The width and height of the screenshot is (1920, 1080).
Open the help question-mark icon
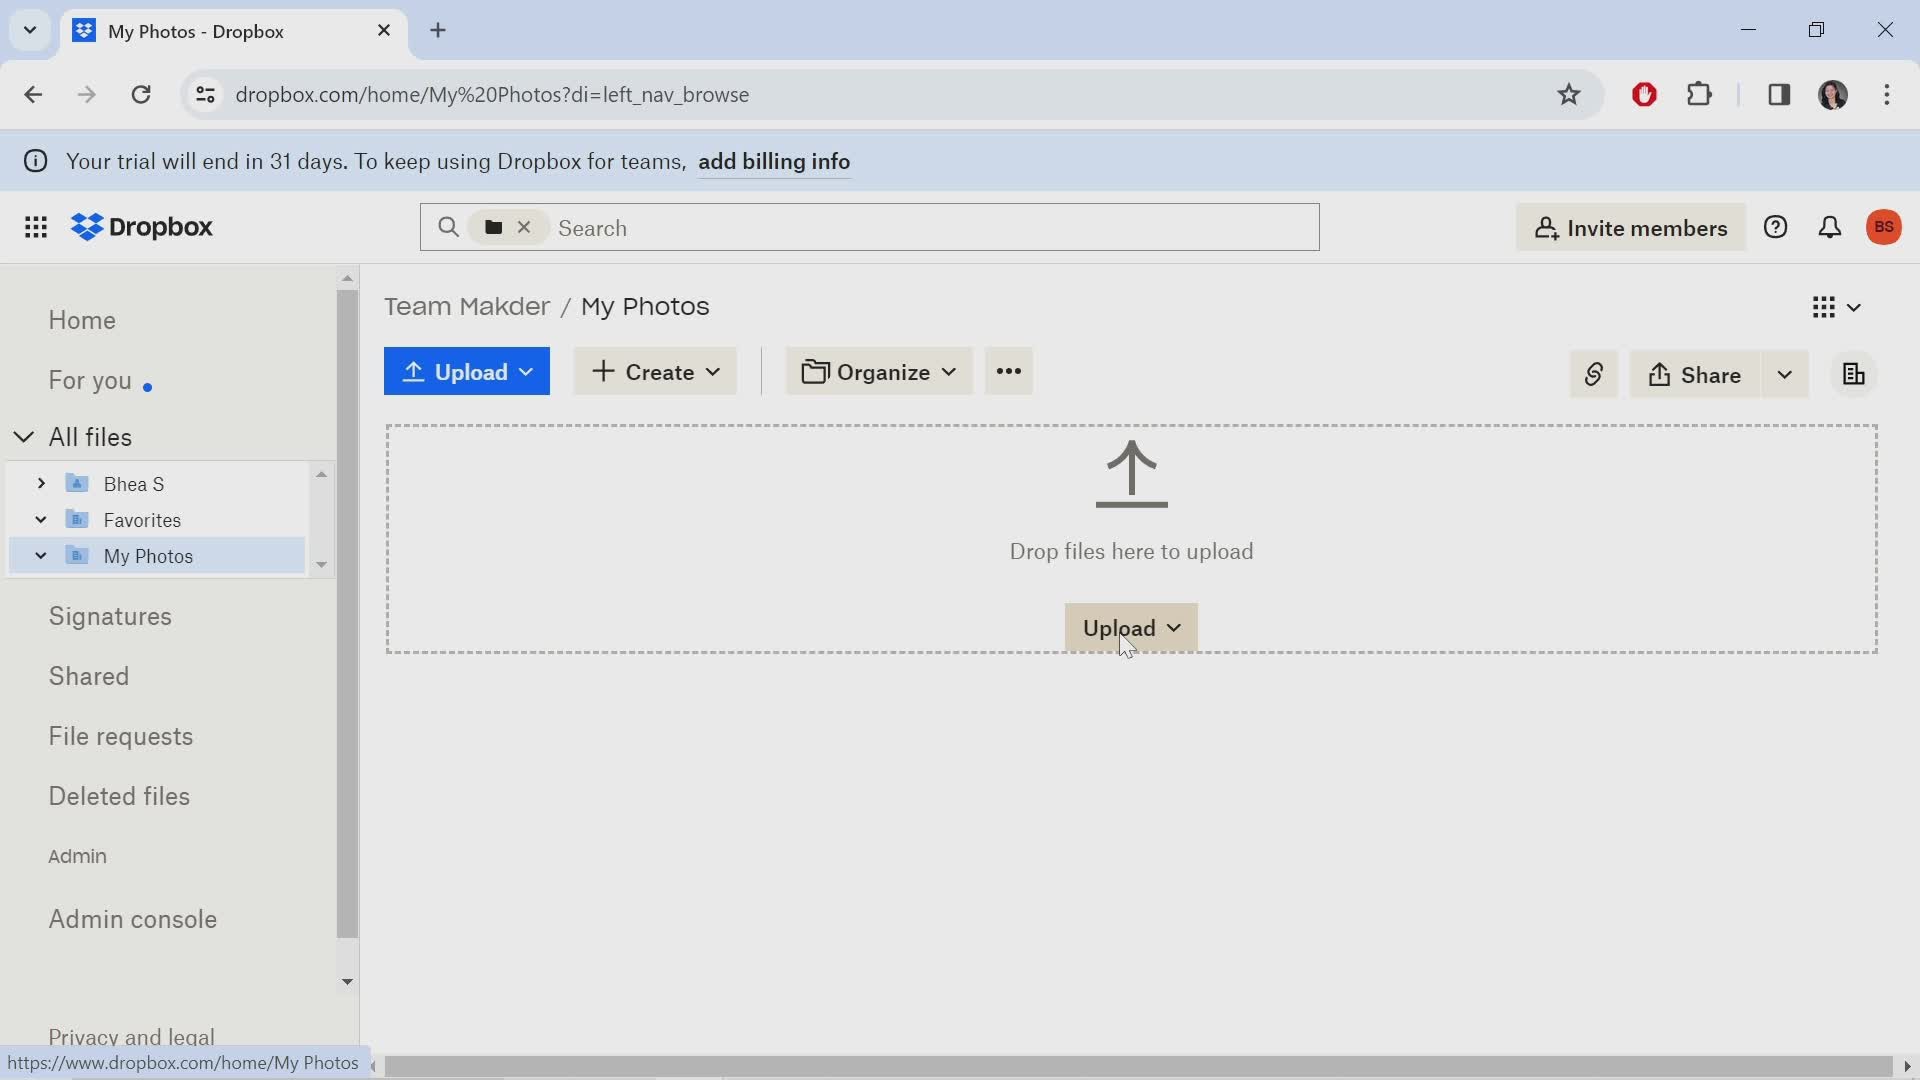(1775, 228)
